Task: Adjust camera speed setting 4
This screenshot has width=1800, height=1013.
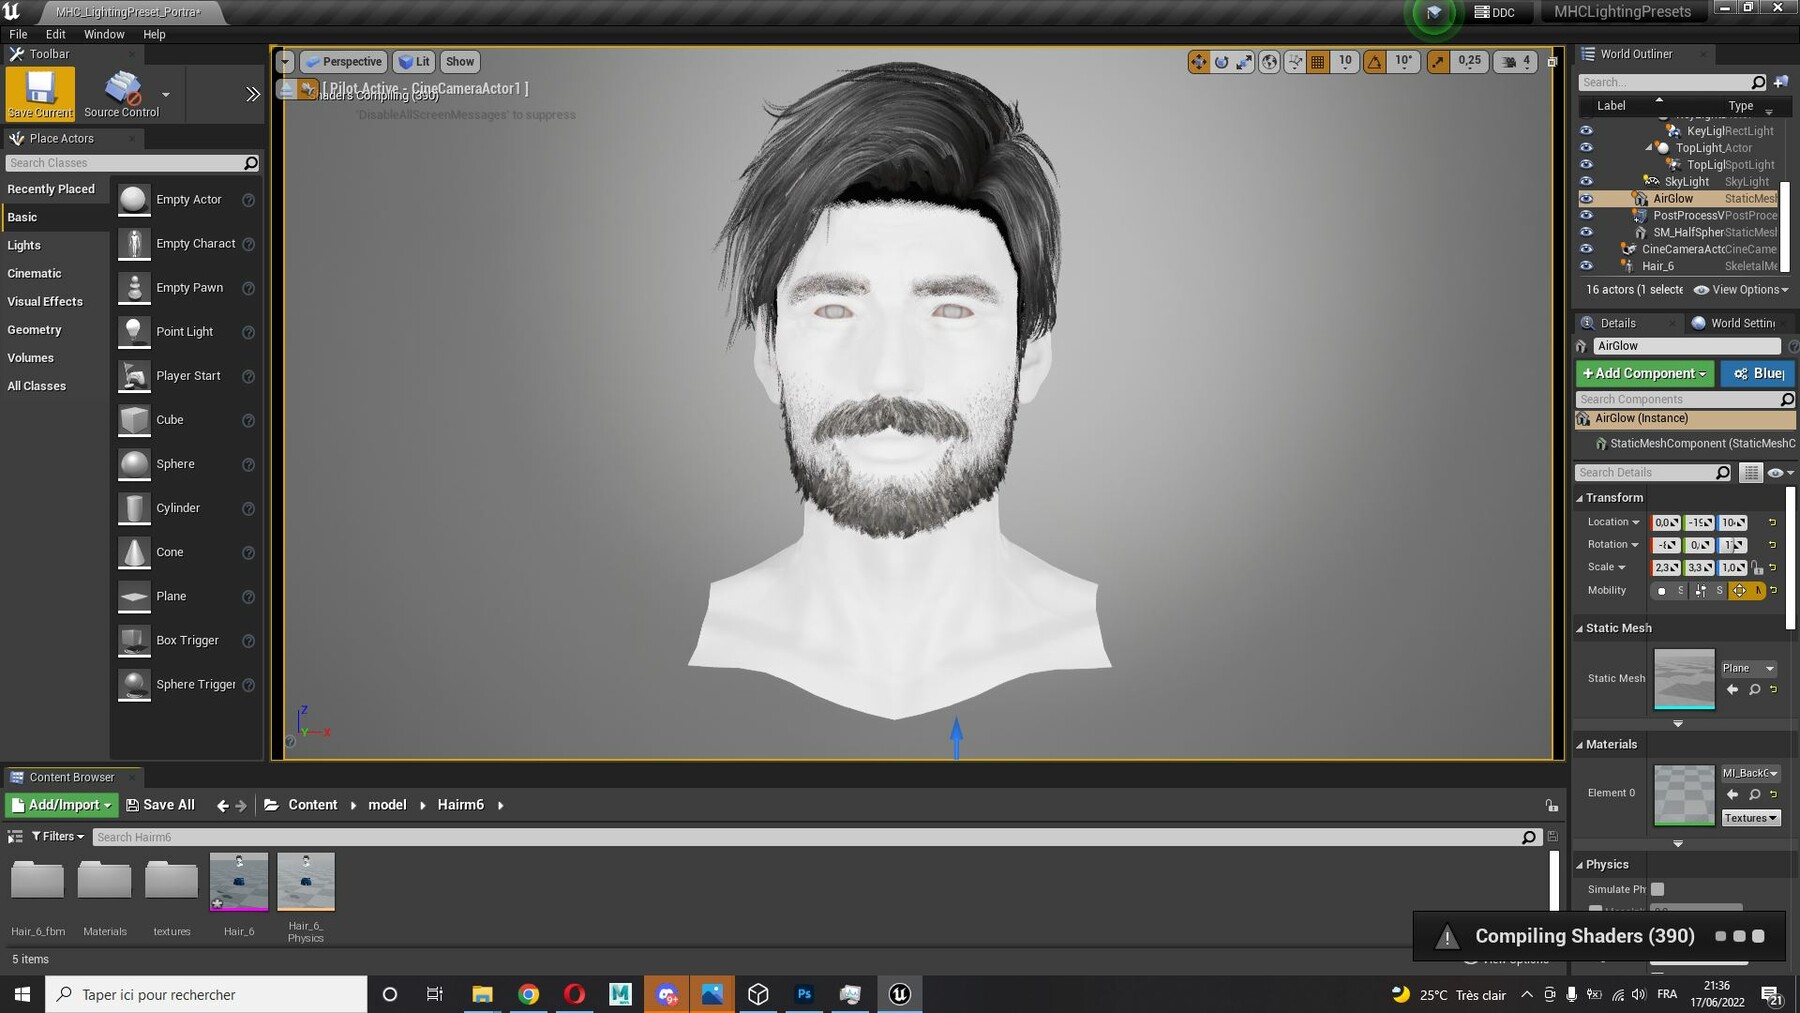Action: click(1515, 62)
